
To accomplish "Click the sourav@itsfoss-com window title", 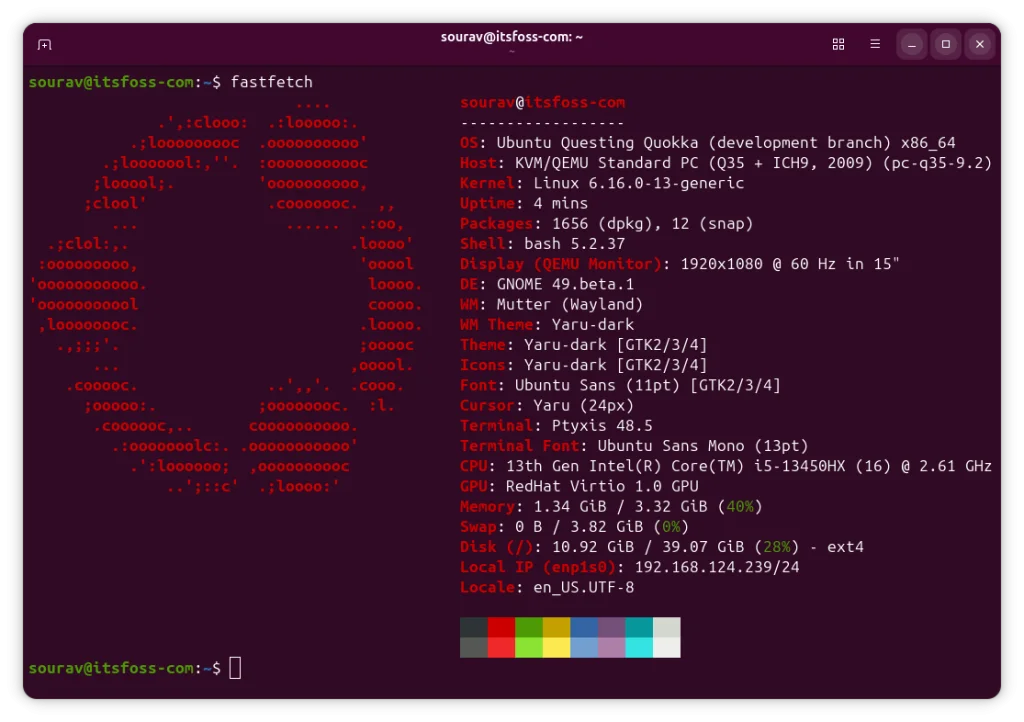I will pos(511,37).
